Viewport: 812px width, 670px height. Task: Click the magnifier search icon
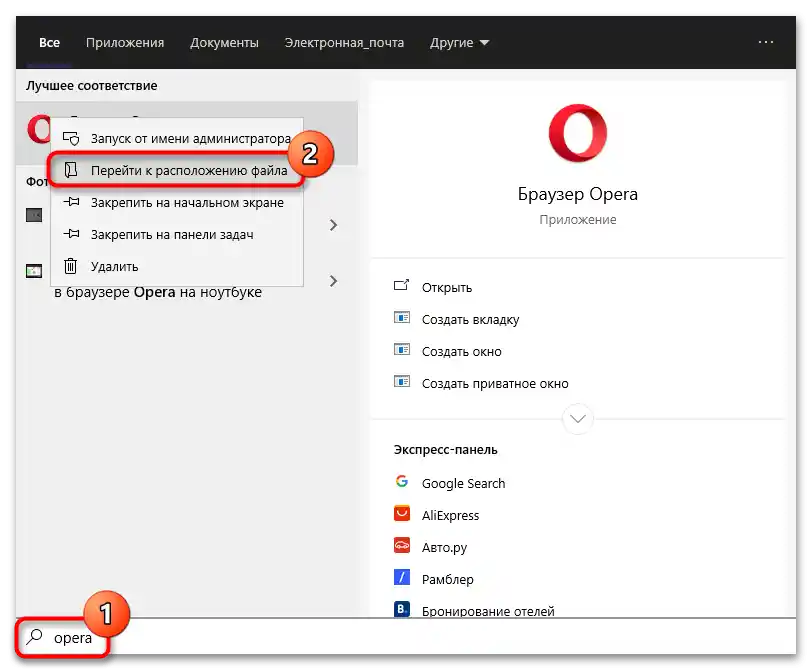pos(35,636)
